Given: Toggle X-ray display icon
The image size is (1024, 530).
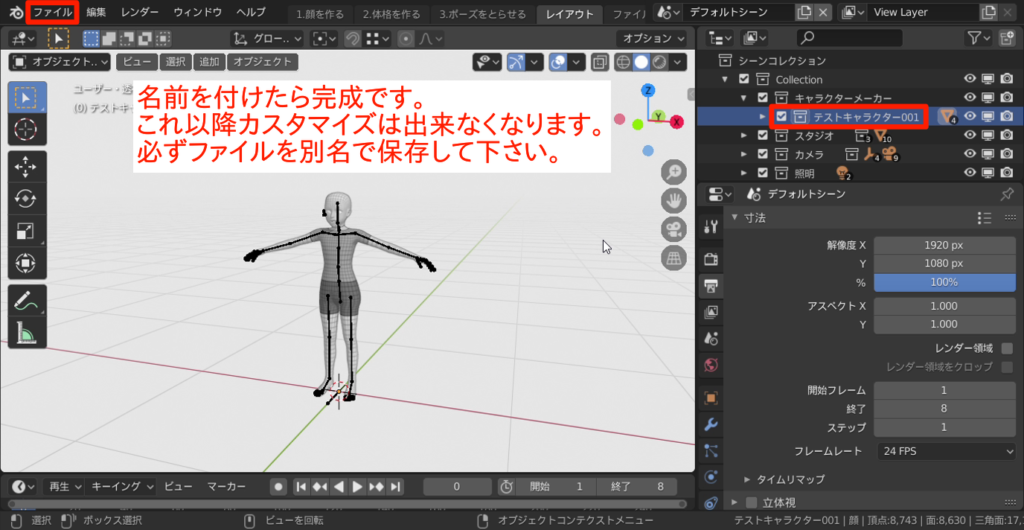Looking at the screenshot, I should [600, 62].
